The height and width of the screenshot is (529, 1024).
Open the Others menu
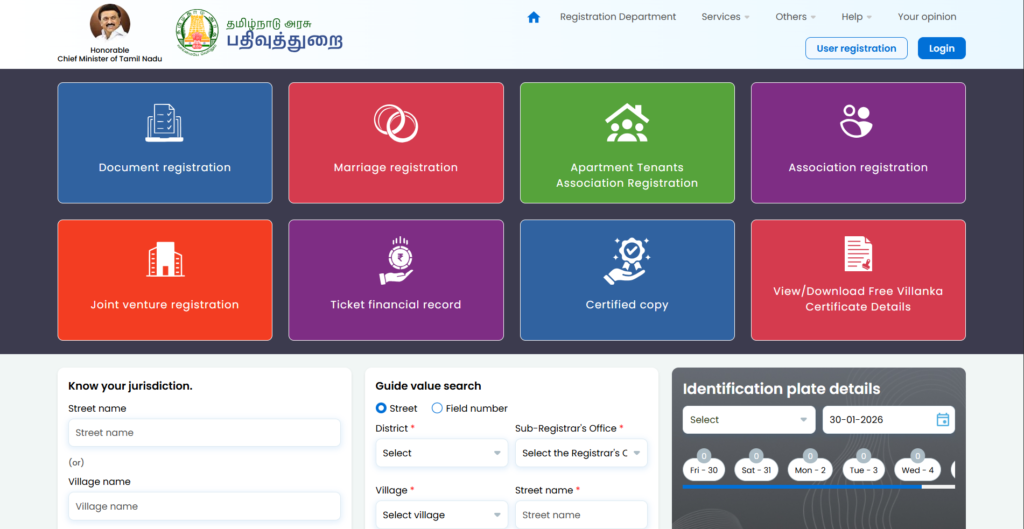coord(795,17)
